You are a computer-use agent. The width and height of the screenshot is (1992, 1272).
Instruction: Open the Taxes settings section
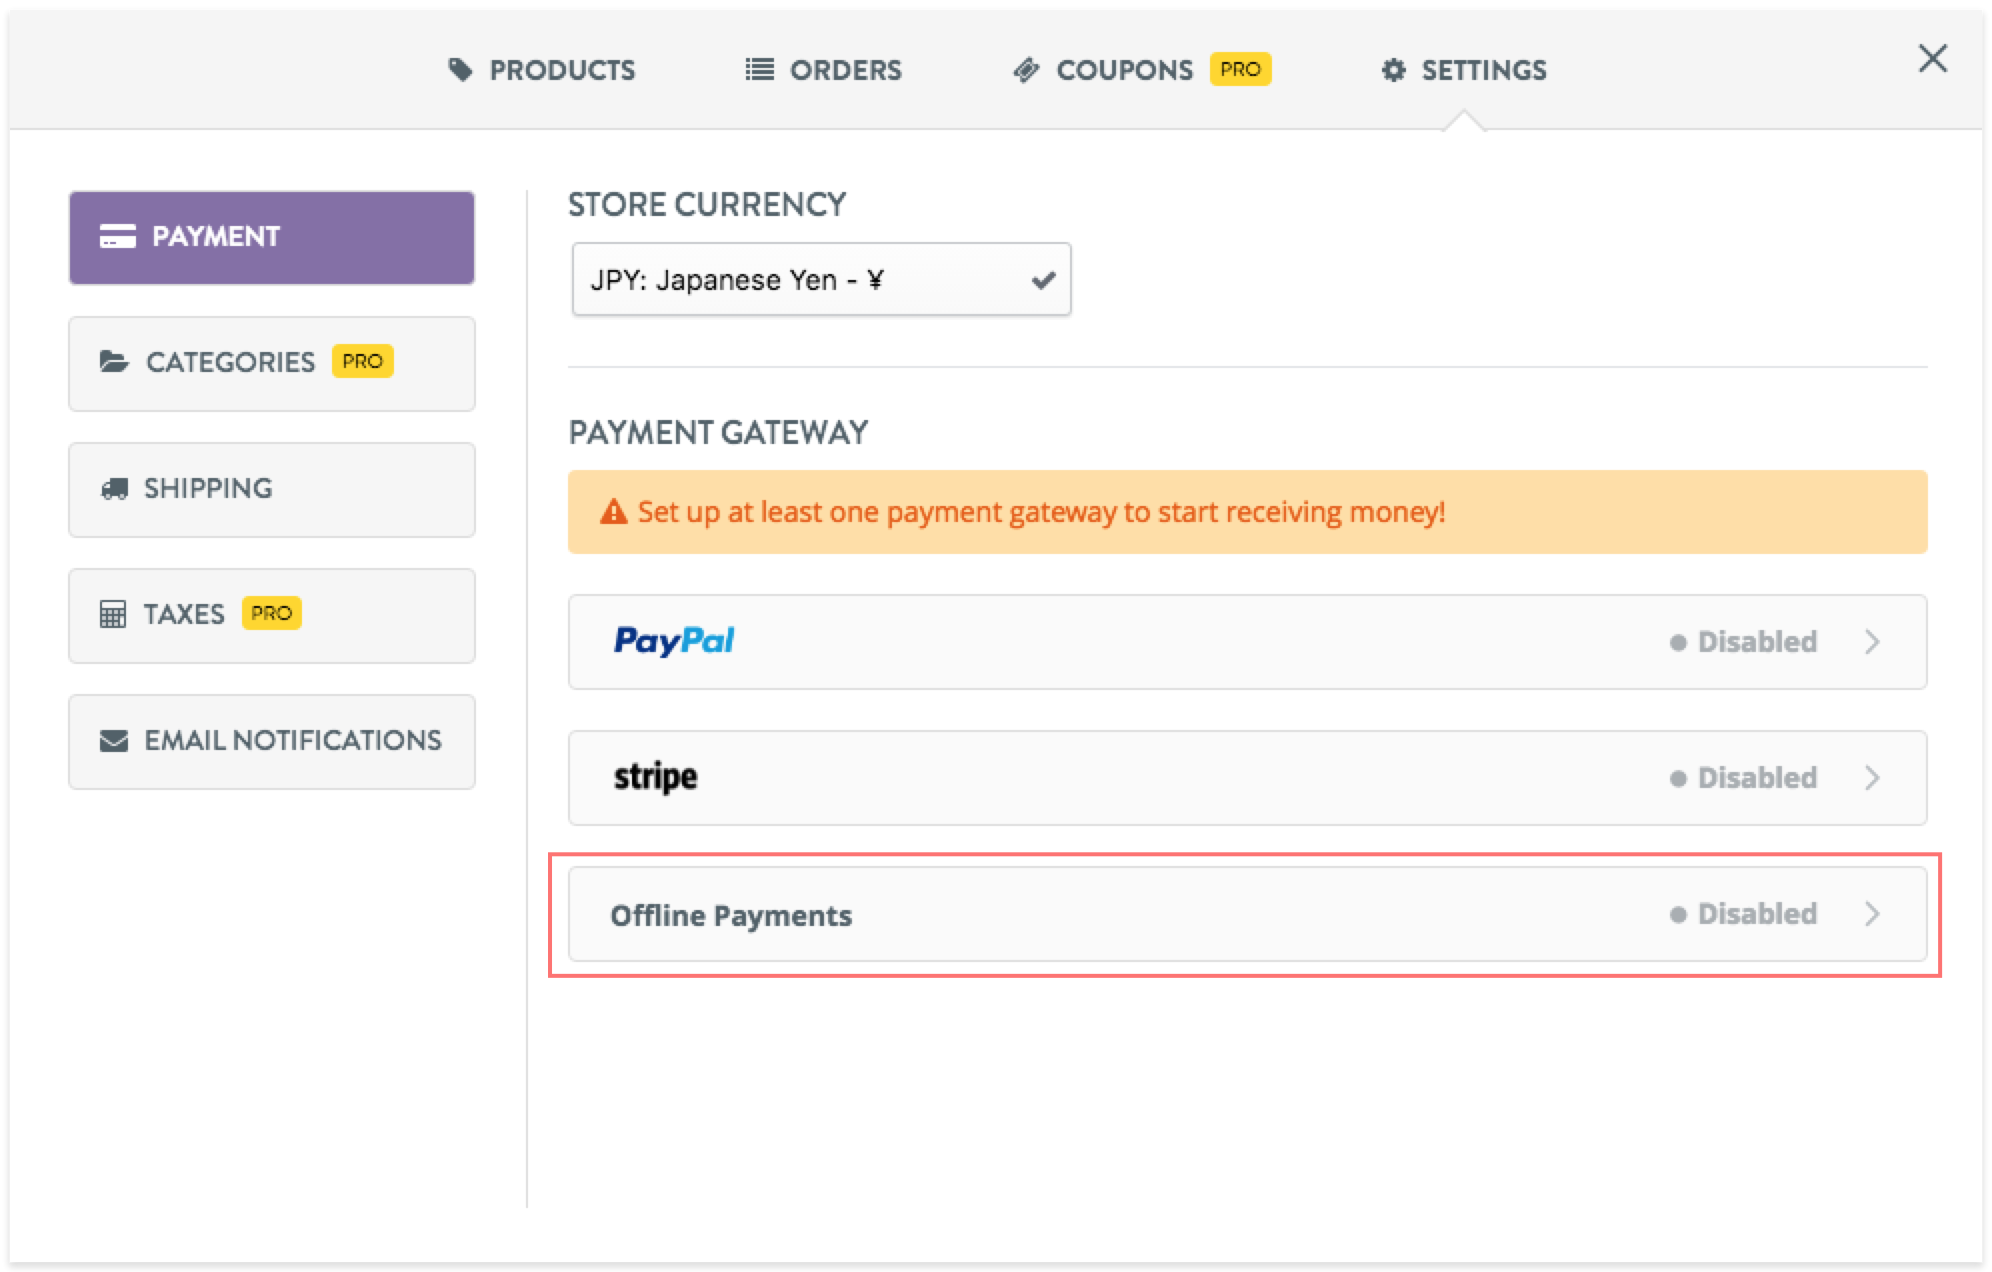[x=271, y=614]
